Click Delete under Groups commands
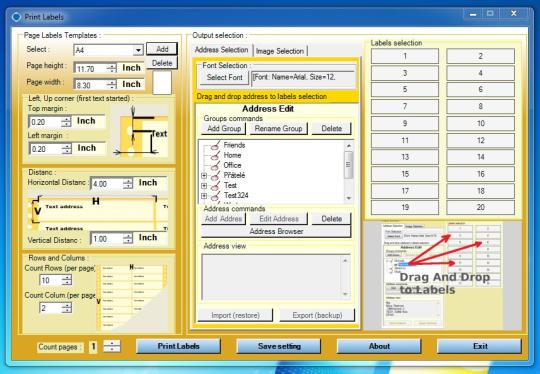Viewport: 540px width, 374px height. coord(331,128)
